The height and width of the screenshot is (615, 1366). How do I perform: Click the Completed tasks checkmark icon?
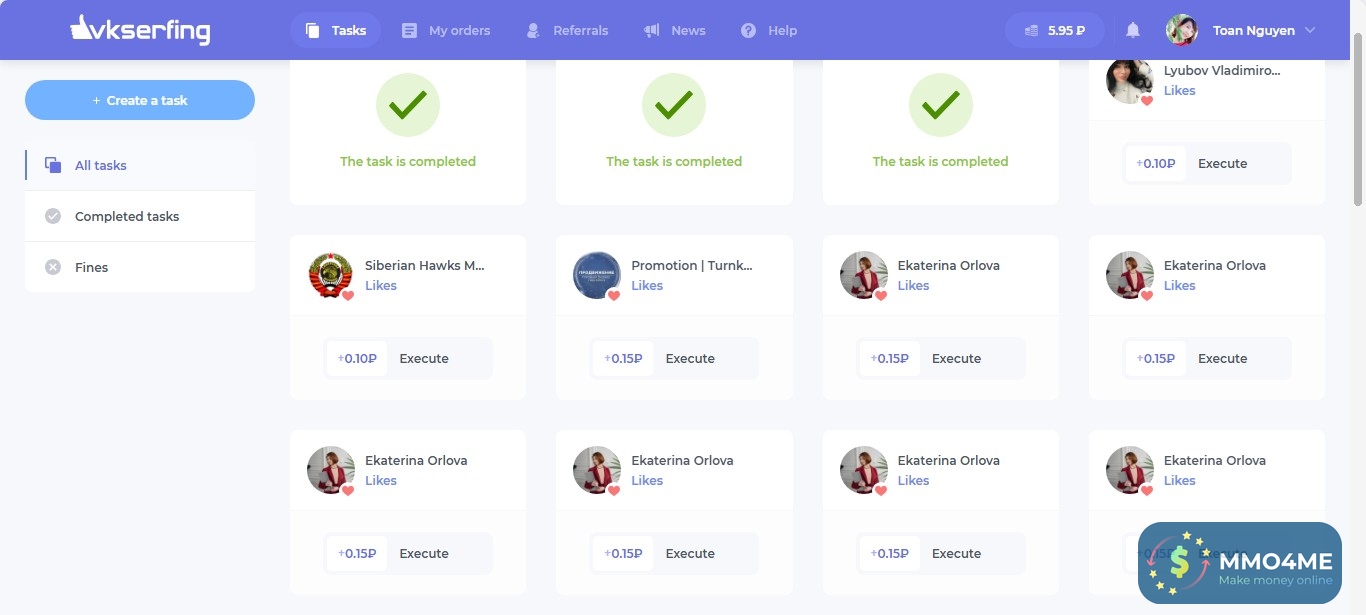click(x=52, y=215)
